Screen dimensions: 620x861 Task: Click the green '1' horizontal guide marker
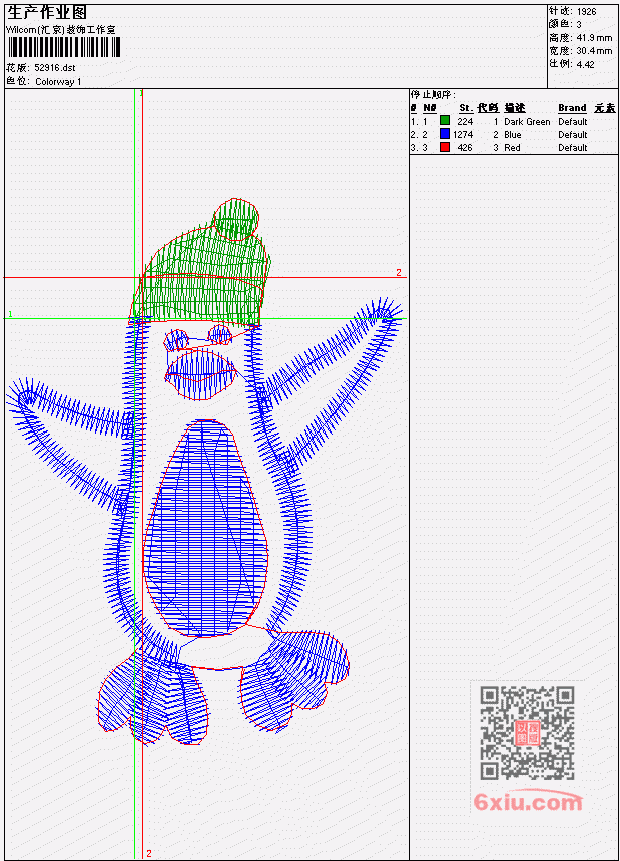click(10, 314)
